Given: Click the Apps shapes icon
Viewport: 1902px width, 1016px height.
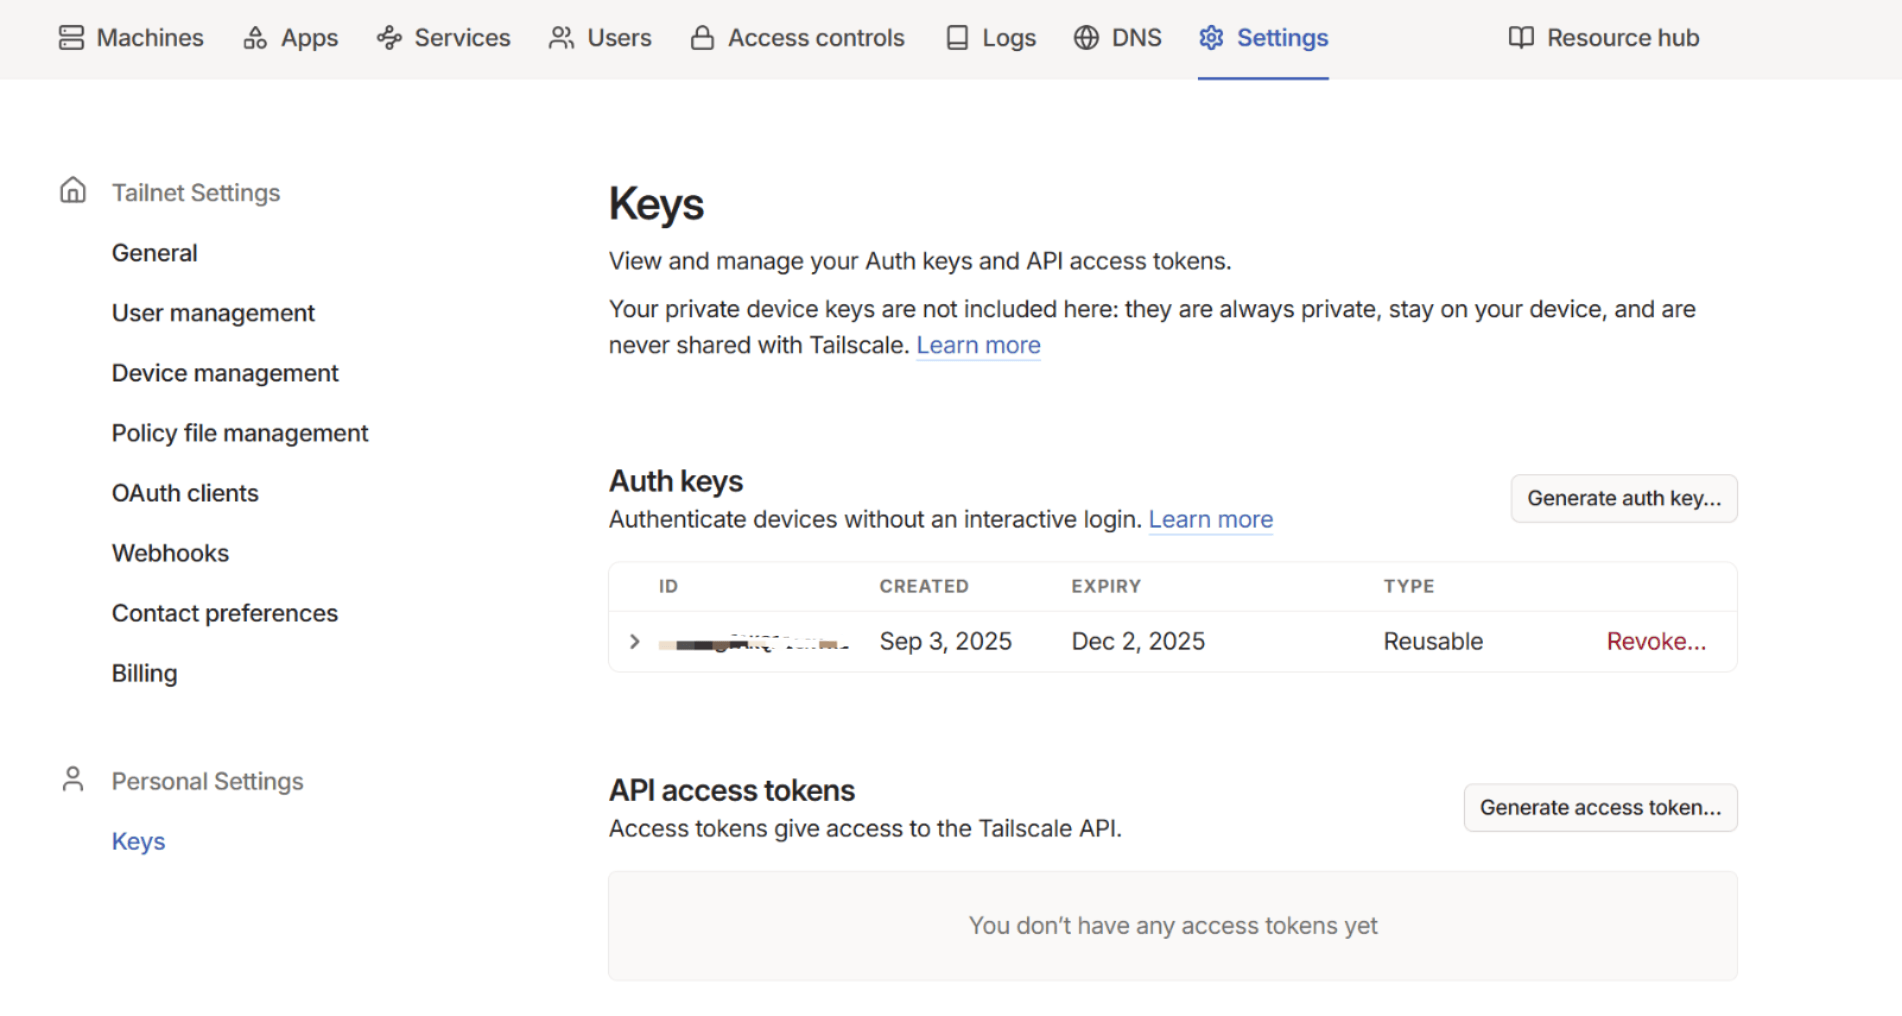Looking at the screenshot, I should [x=255, y=38].
